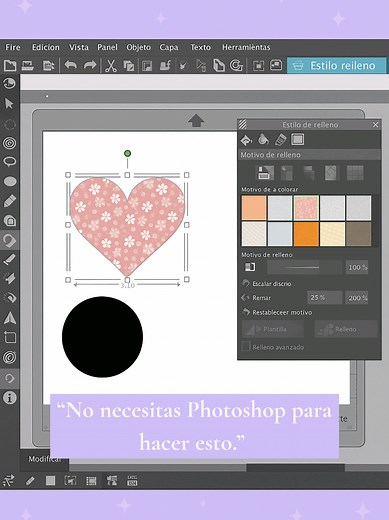This screenshot has height=520, width=389.
Task: Click the Modificar tab
Action: (45, 459)
